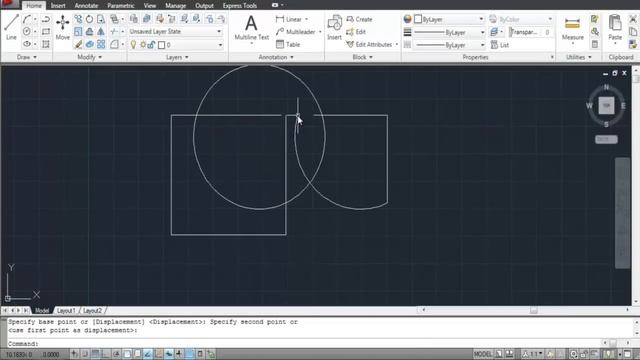This screenshot has height=360, width=640.
Task: Open the Annotate ribbon tab
Action: click(x=86, y=6)
